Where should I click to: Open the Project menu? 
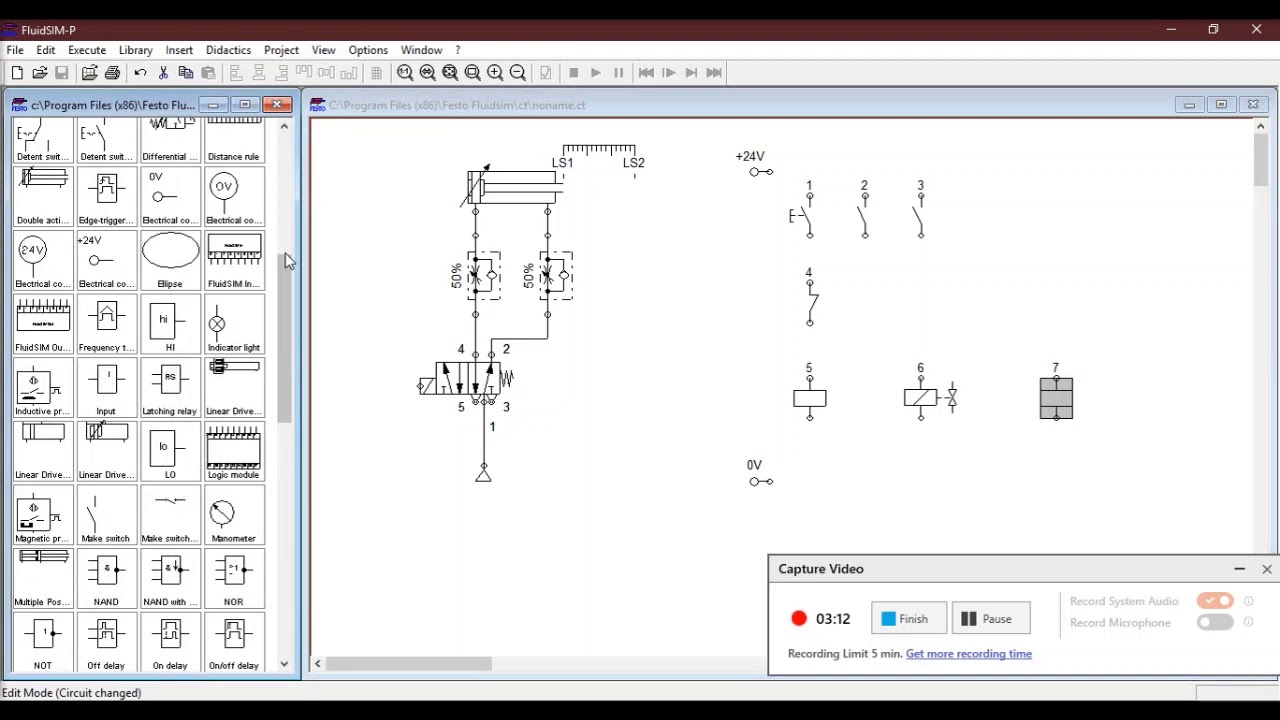[x=281, y=50]
